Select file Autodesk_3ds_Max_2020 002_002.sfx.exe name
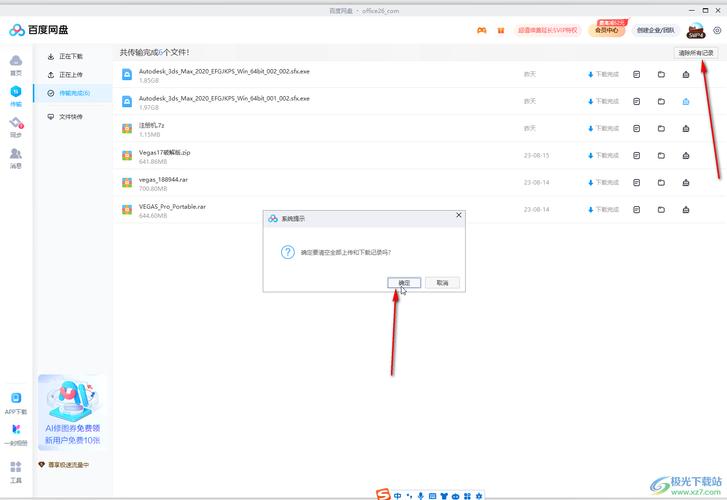 (x=224, y=71)
